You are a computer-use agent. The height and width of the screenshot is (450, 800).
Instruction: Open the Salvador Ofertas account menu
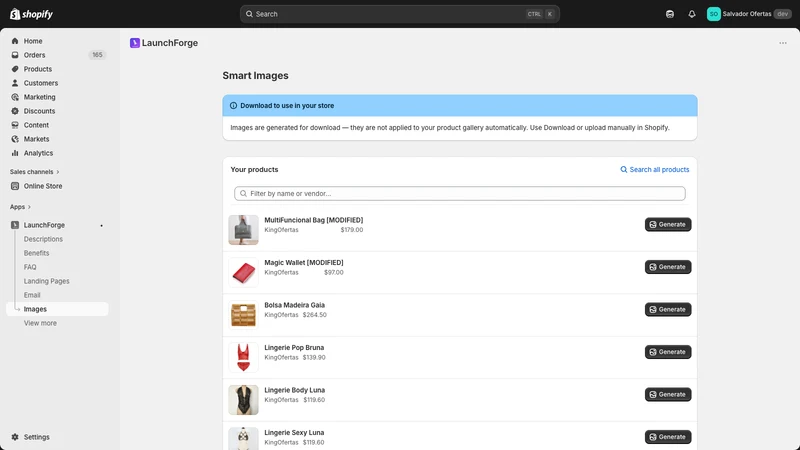(748, 14)
